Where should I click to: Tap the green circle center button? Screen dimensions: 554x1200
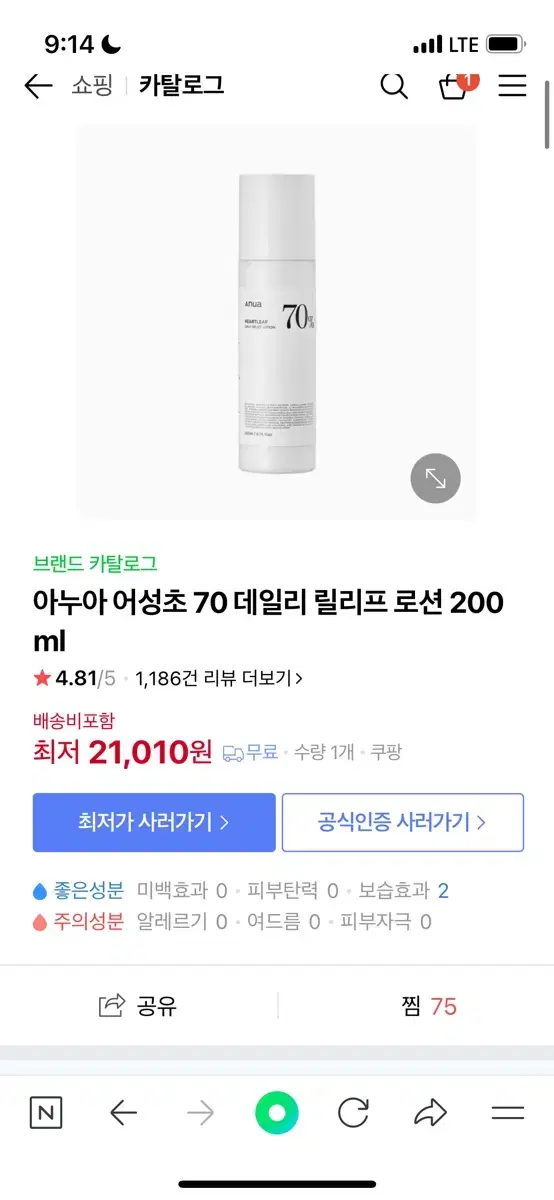tap(277, 1113)
